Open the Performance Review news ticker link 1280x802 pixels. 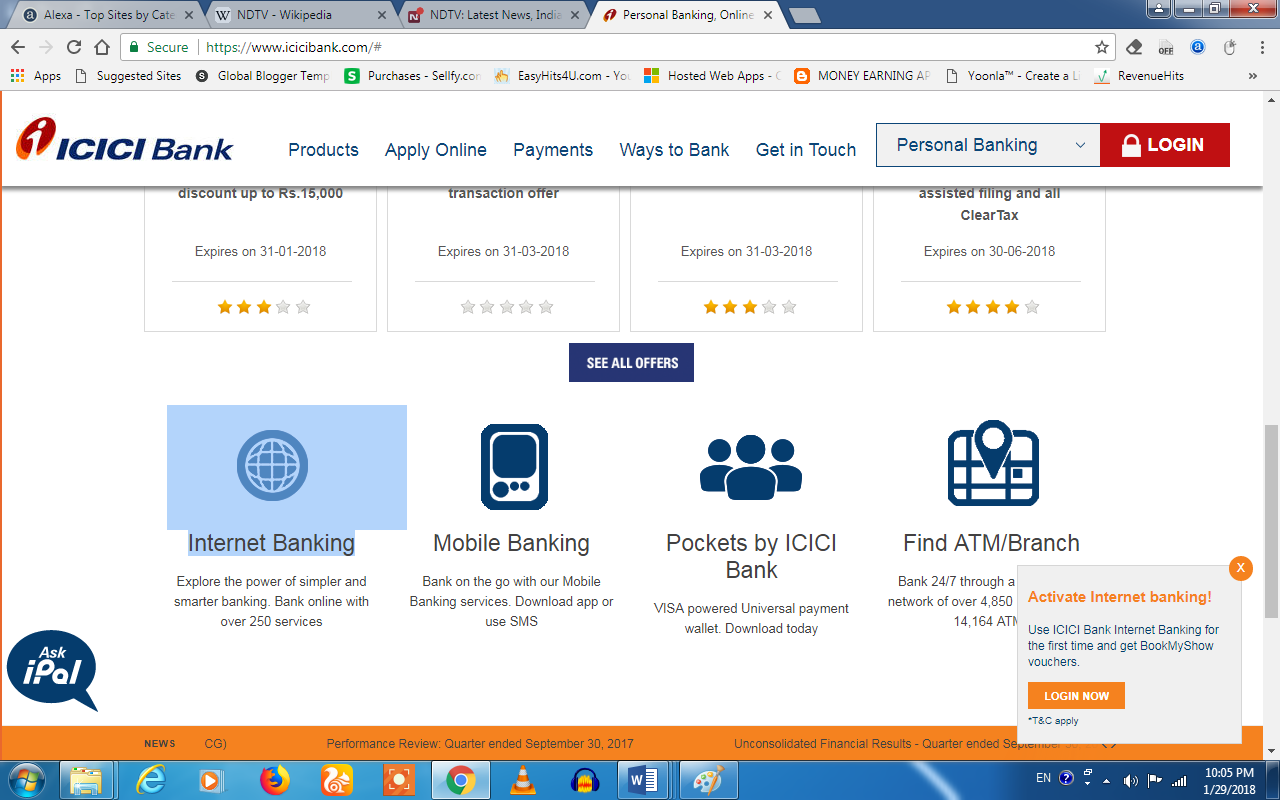click(480, 744)
